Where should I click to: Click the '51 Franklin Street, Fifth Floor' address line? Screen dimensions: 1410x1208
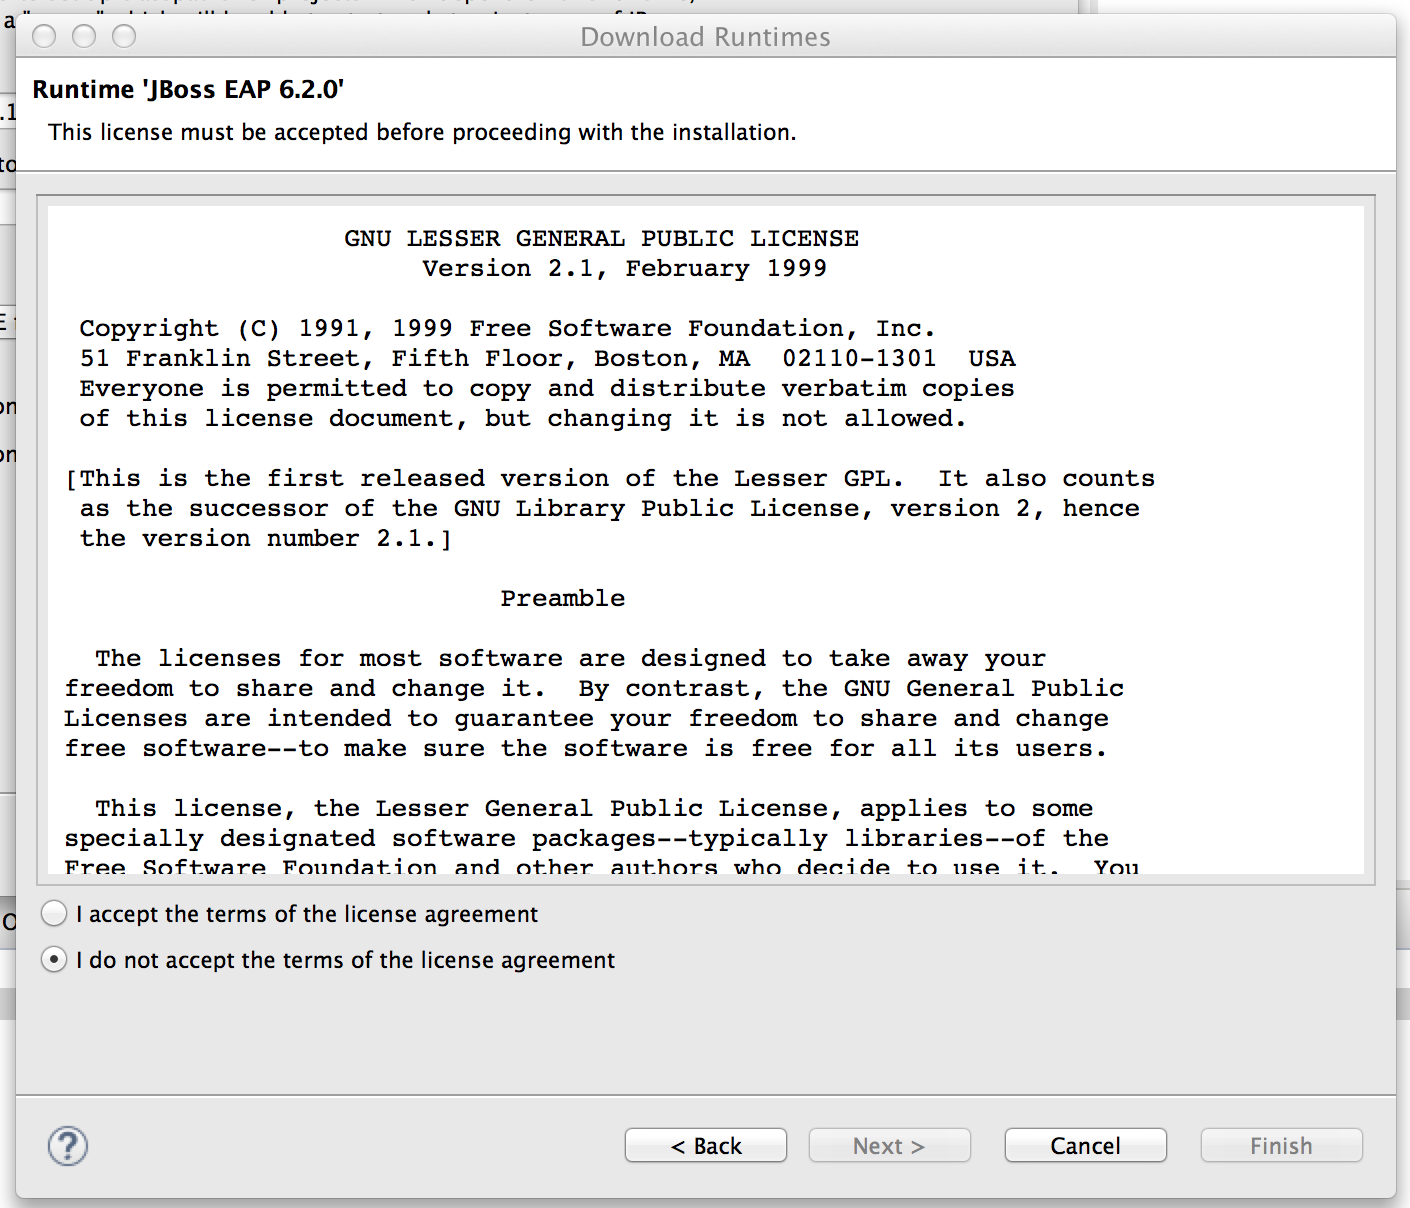click(548, 359)
